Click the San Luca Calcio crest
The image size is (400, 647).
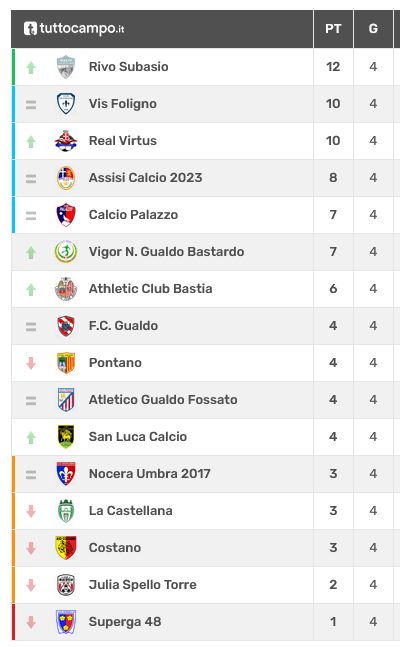66,437
